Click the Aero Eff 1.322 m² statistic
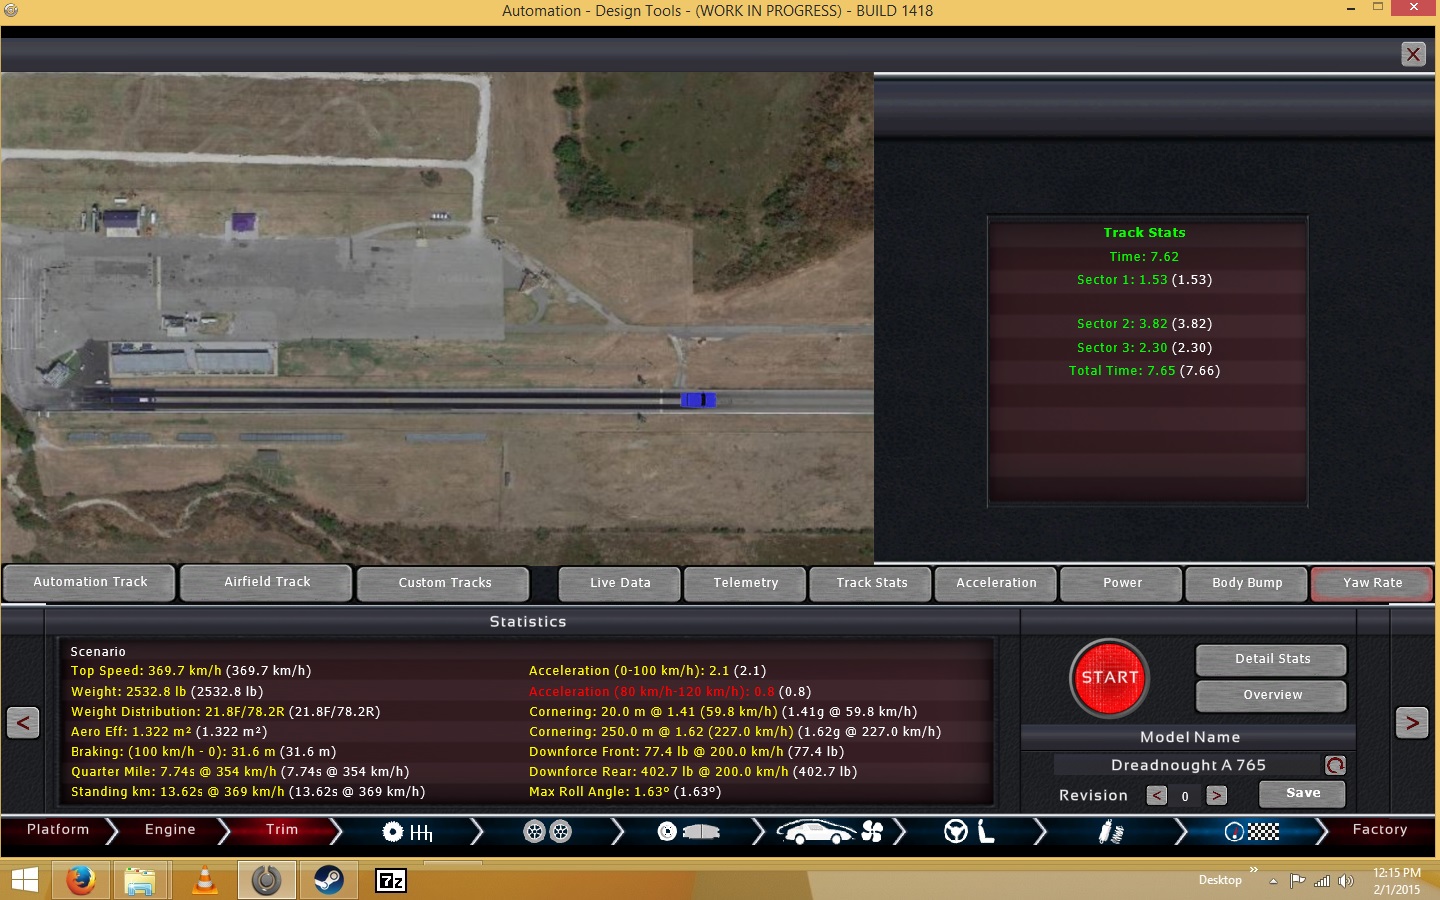The image size is (1440, 900). click(x=169, y=732)
